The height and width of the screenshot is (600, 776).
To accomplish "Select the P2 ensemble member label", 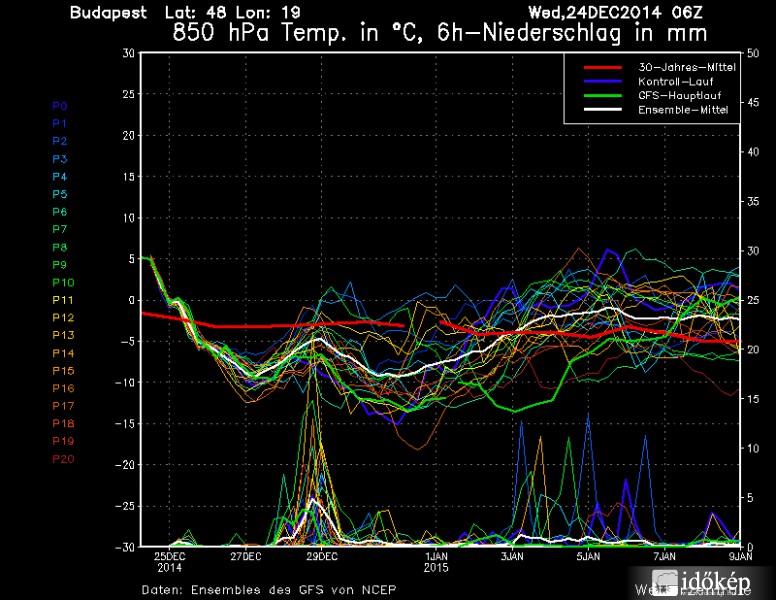I will tap(60, 141).
